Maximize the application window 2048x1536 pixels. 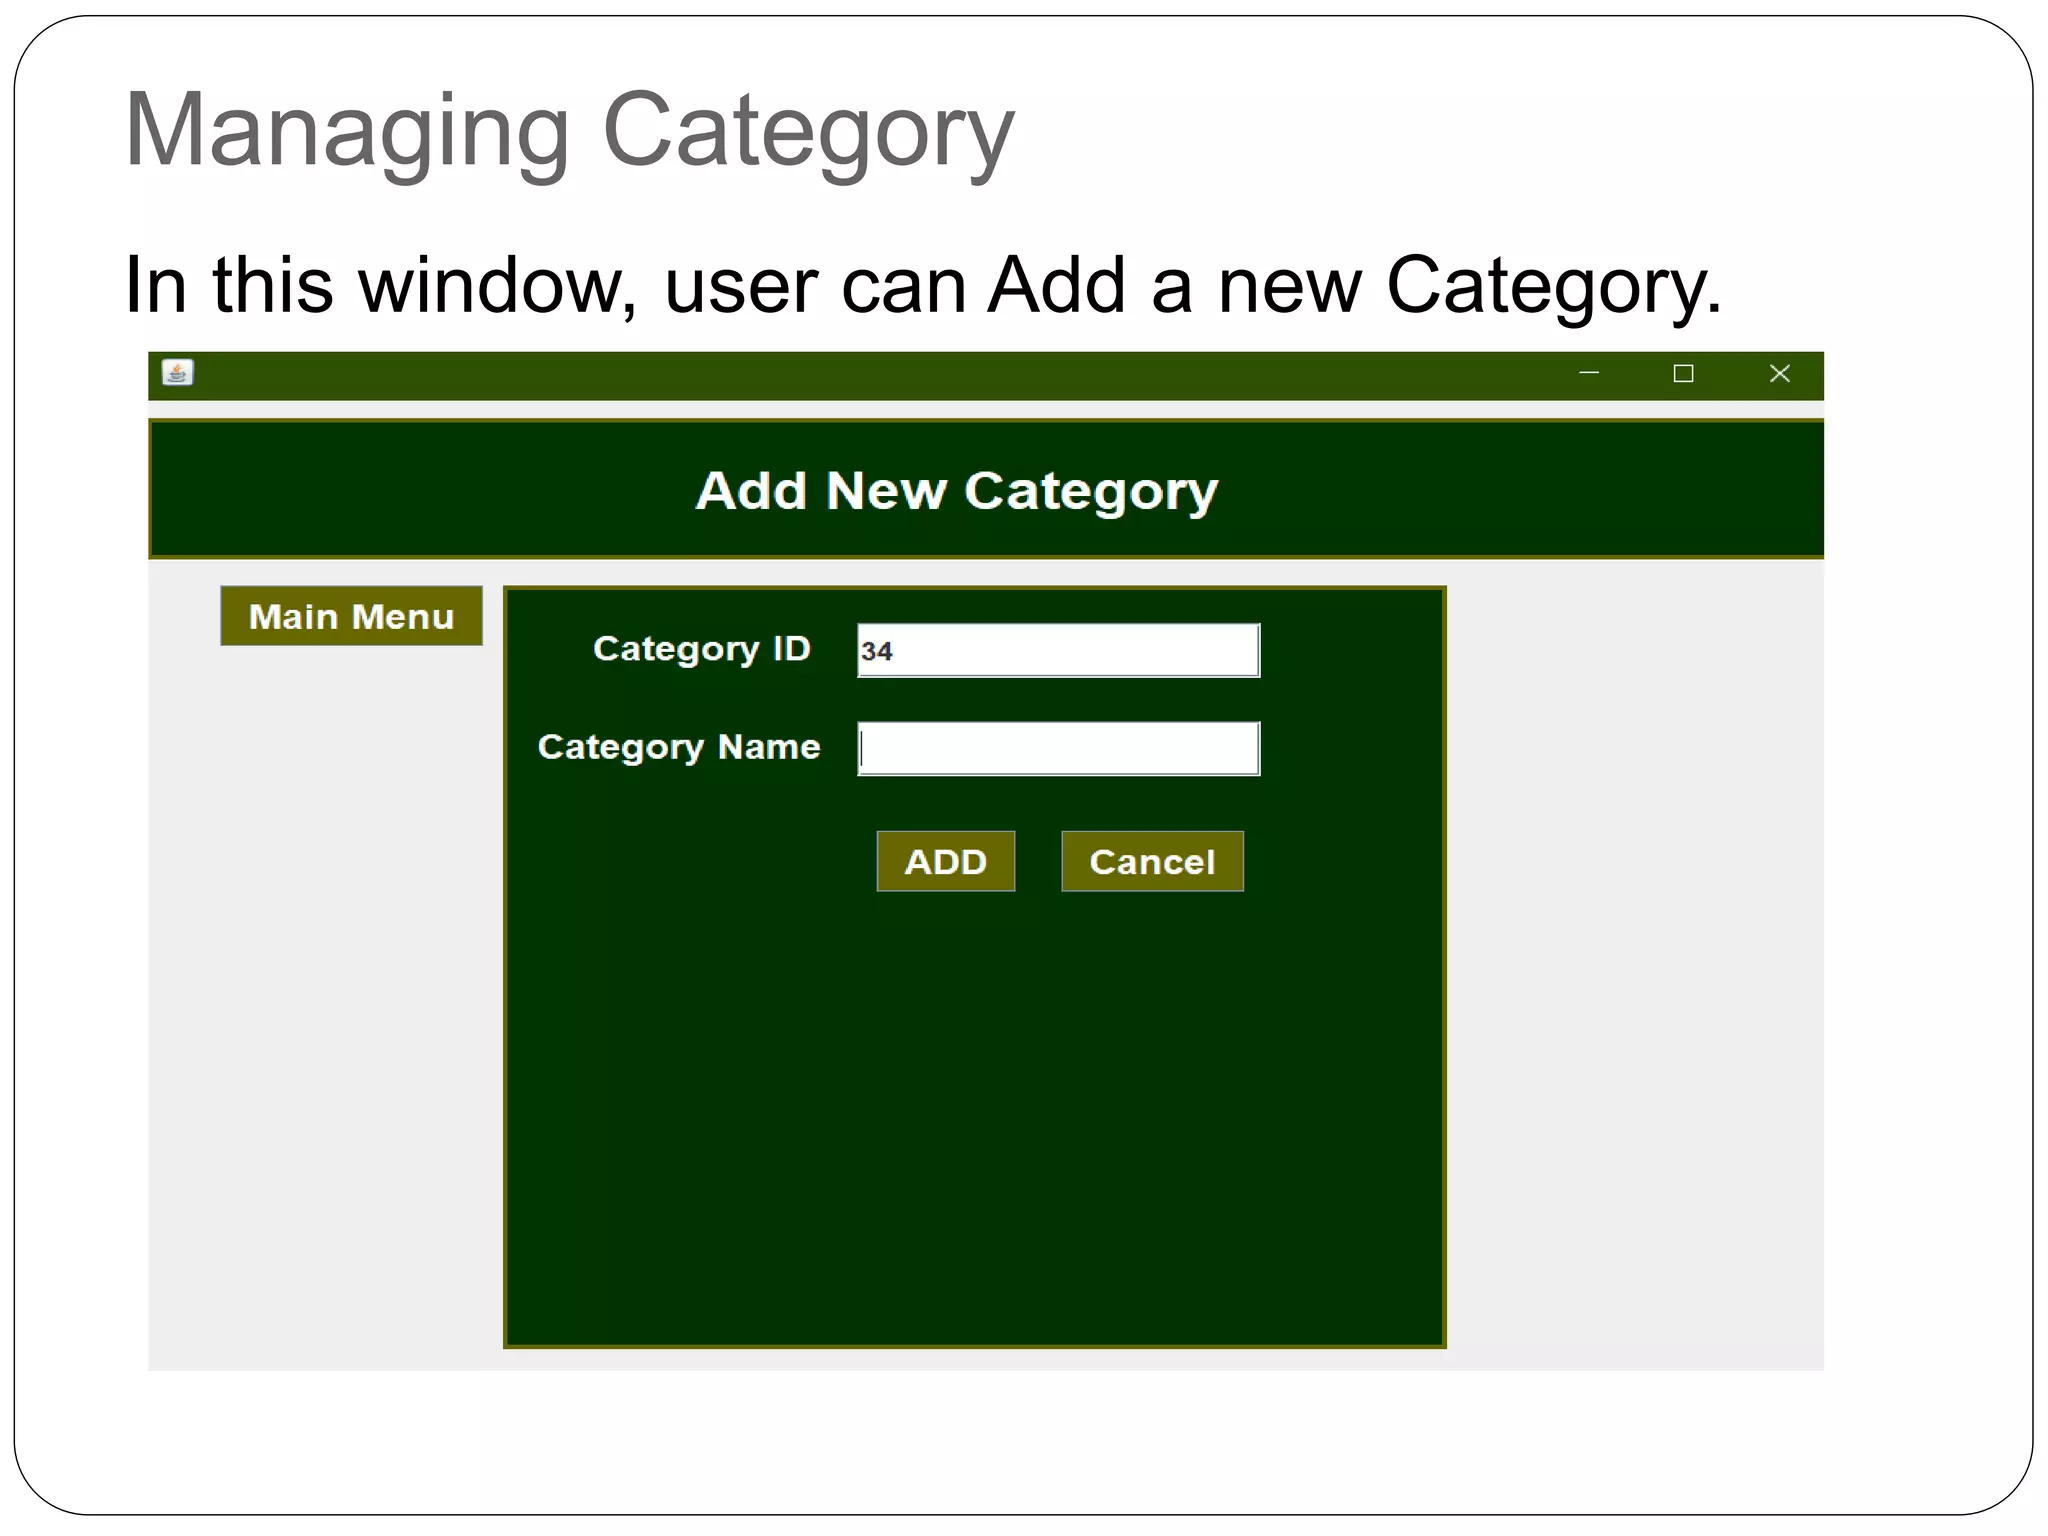tap(1683, 373)
